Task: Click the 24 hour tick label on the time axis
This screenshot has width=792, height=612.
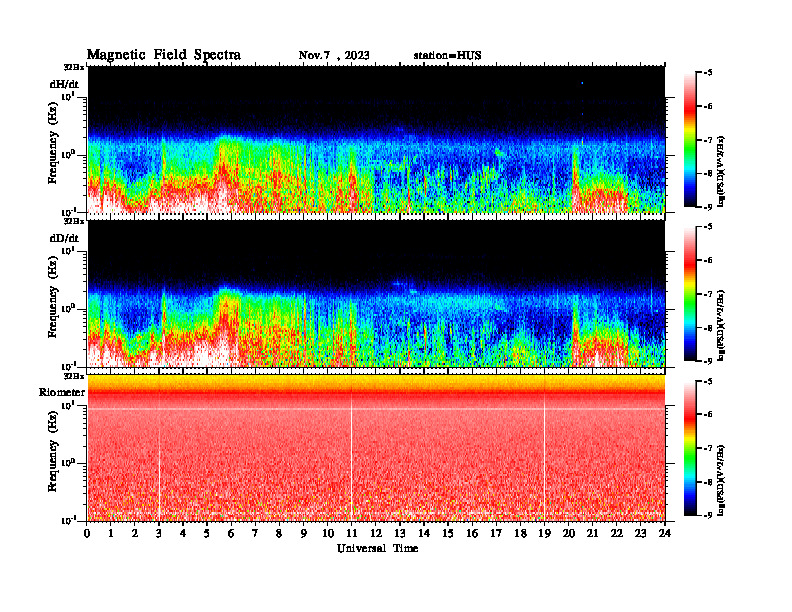Action: coord(665,534)
